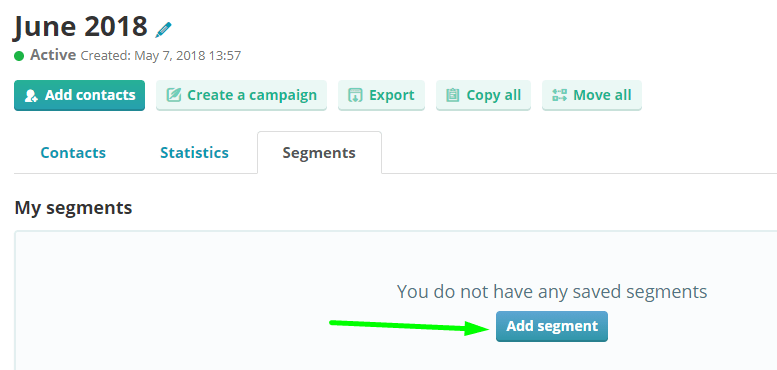Click the person icon in Add contacts

[x=31, y=96]
